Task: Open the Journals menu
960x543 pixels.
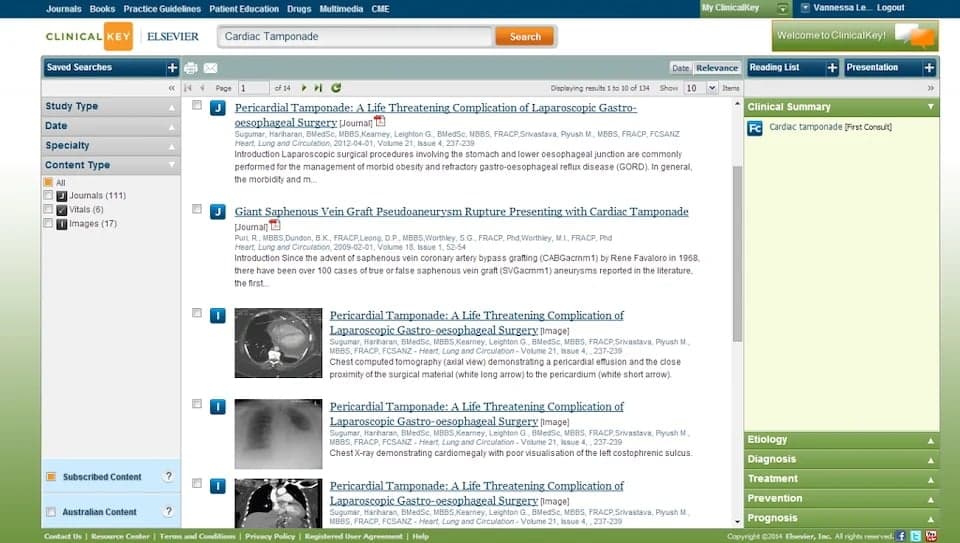Action: click(x=64, y=9)
